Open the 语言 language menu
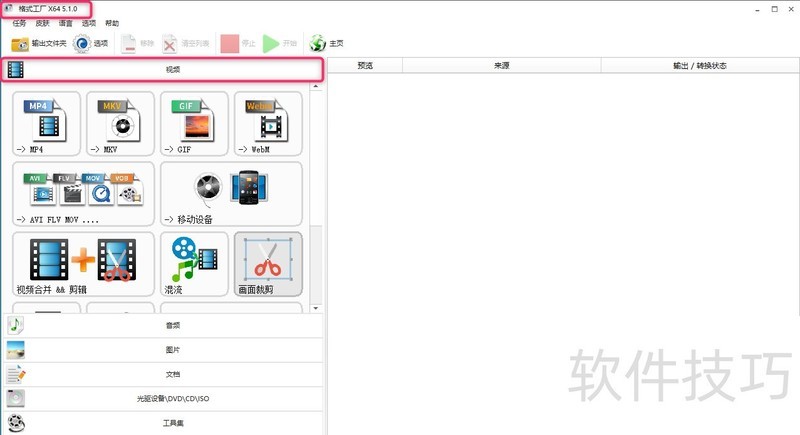Viewport: 800px width, 435px height. (x=65, y=23)
